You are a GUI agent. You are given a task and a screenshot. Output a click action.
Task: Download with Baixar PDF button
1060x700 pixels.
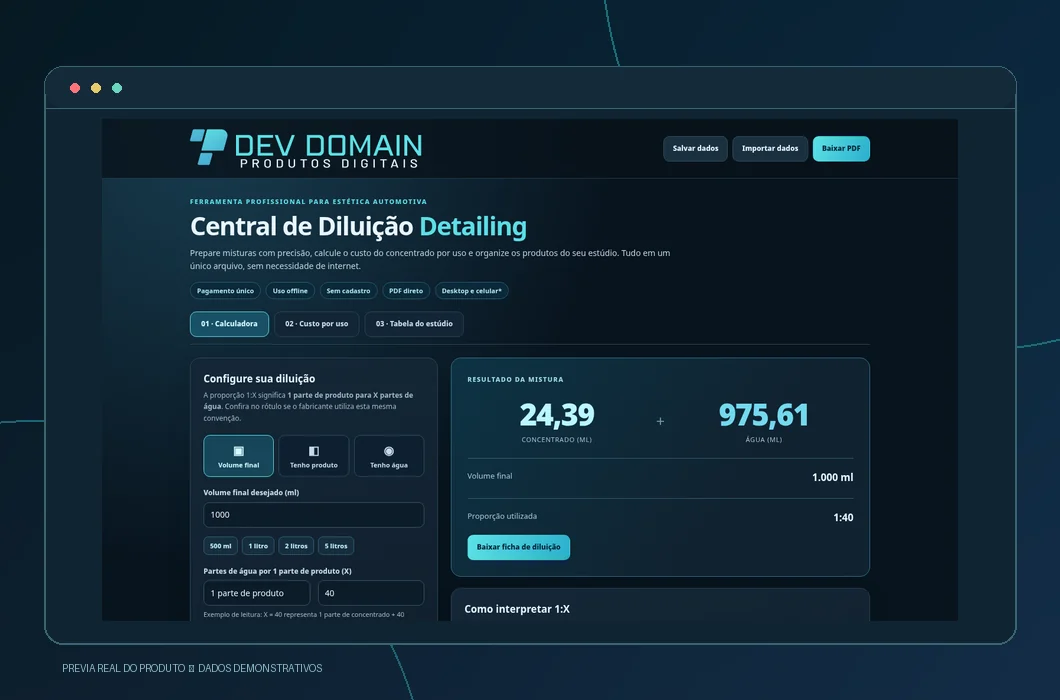(x=841, y=149)
